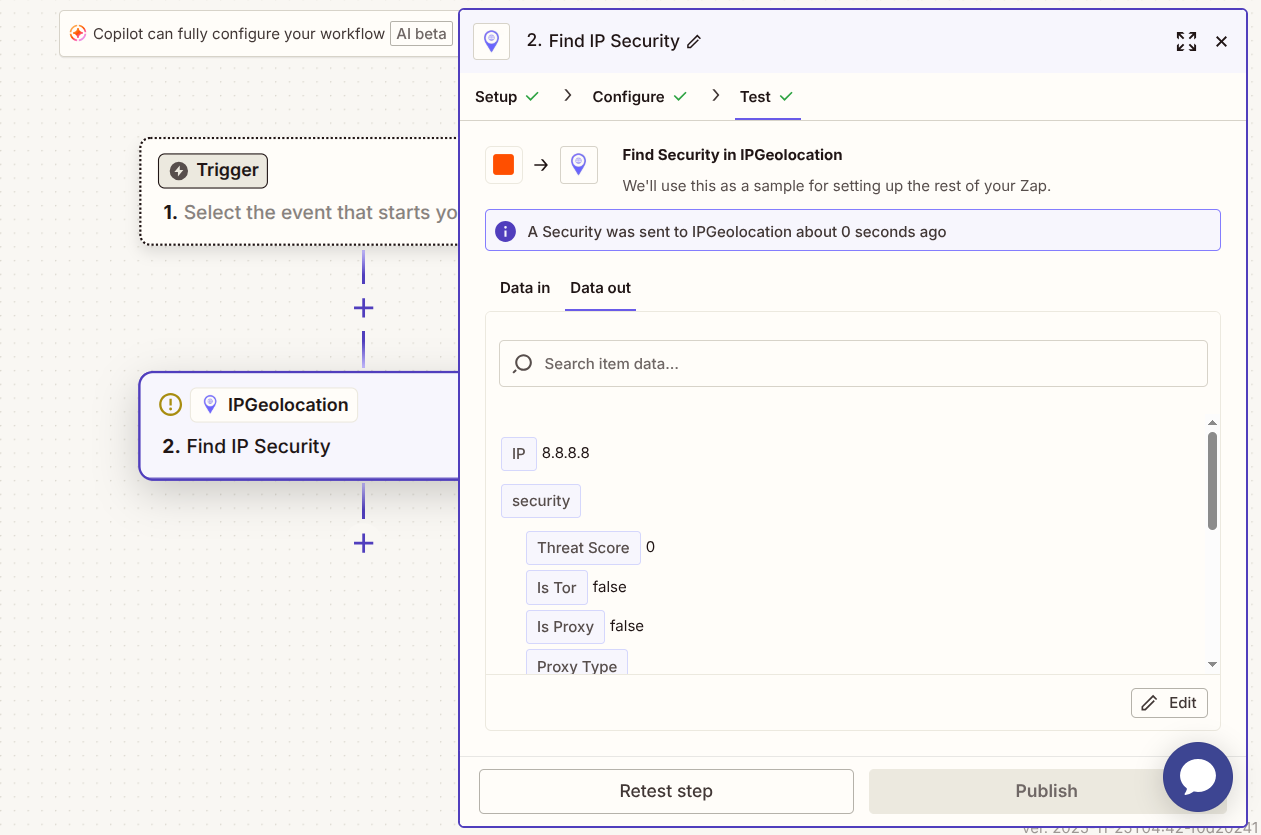Image resolution: width=1261 pixels, height=835 pixels.
Task: Click the Retest step button
Action: (666, 791)
